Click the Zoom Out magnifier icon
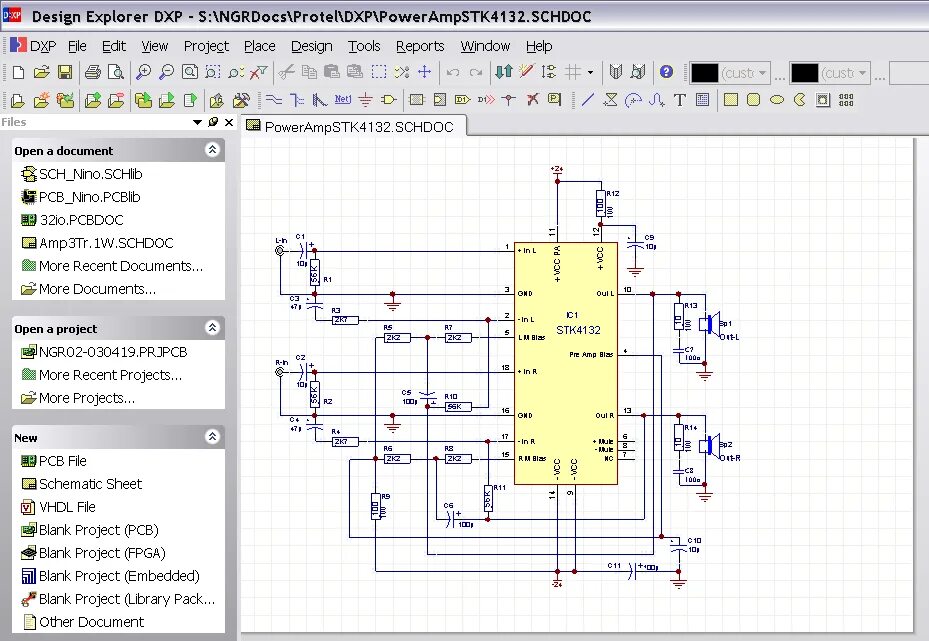 [x=166, y=72]
